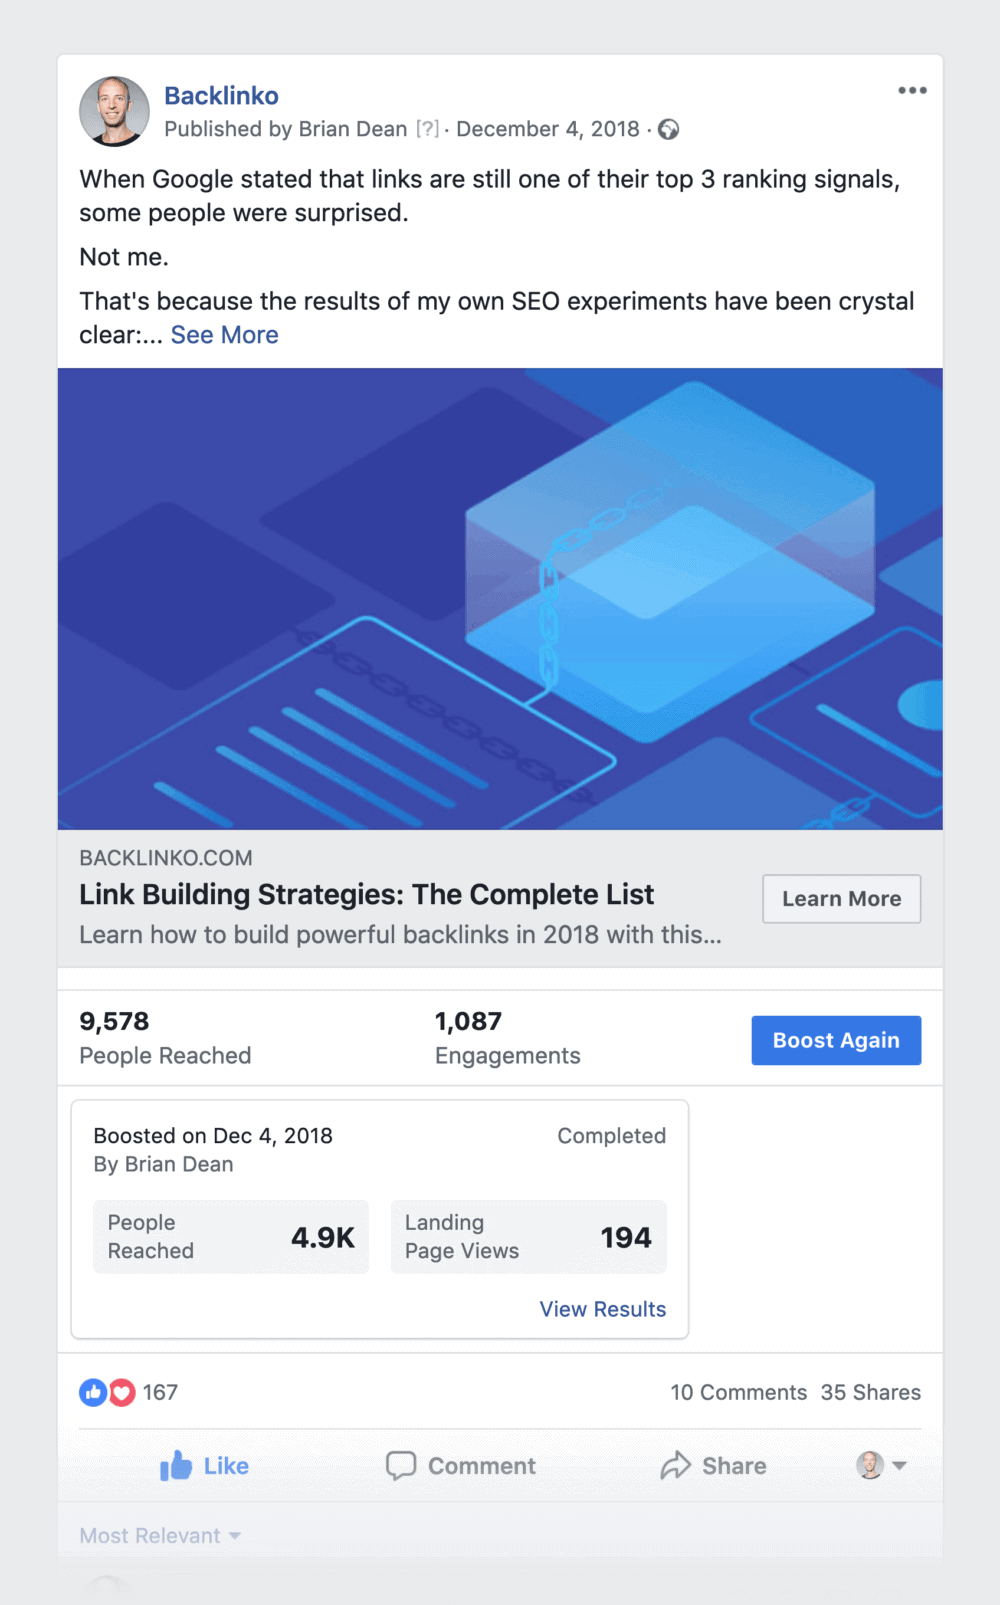The image size is (1000, 1605).
Task: Click the question mark help indicator
Action: click(x=427, y=130)
